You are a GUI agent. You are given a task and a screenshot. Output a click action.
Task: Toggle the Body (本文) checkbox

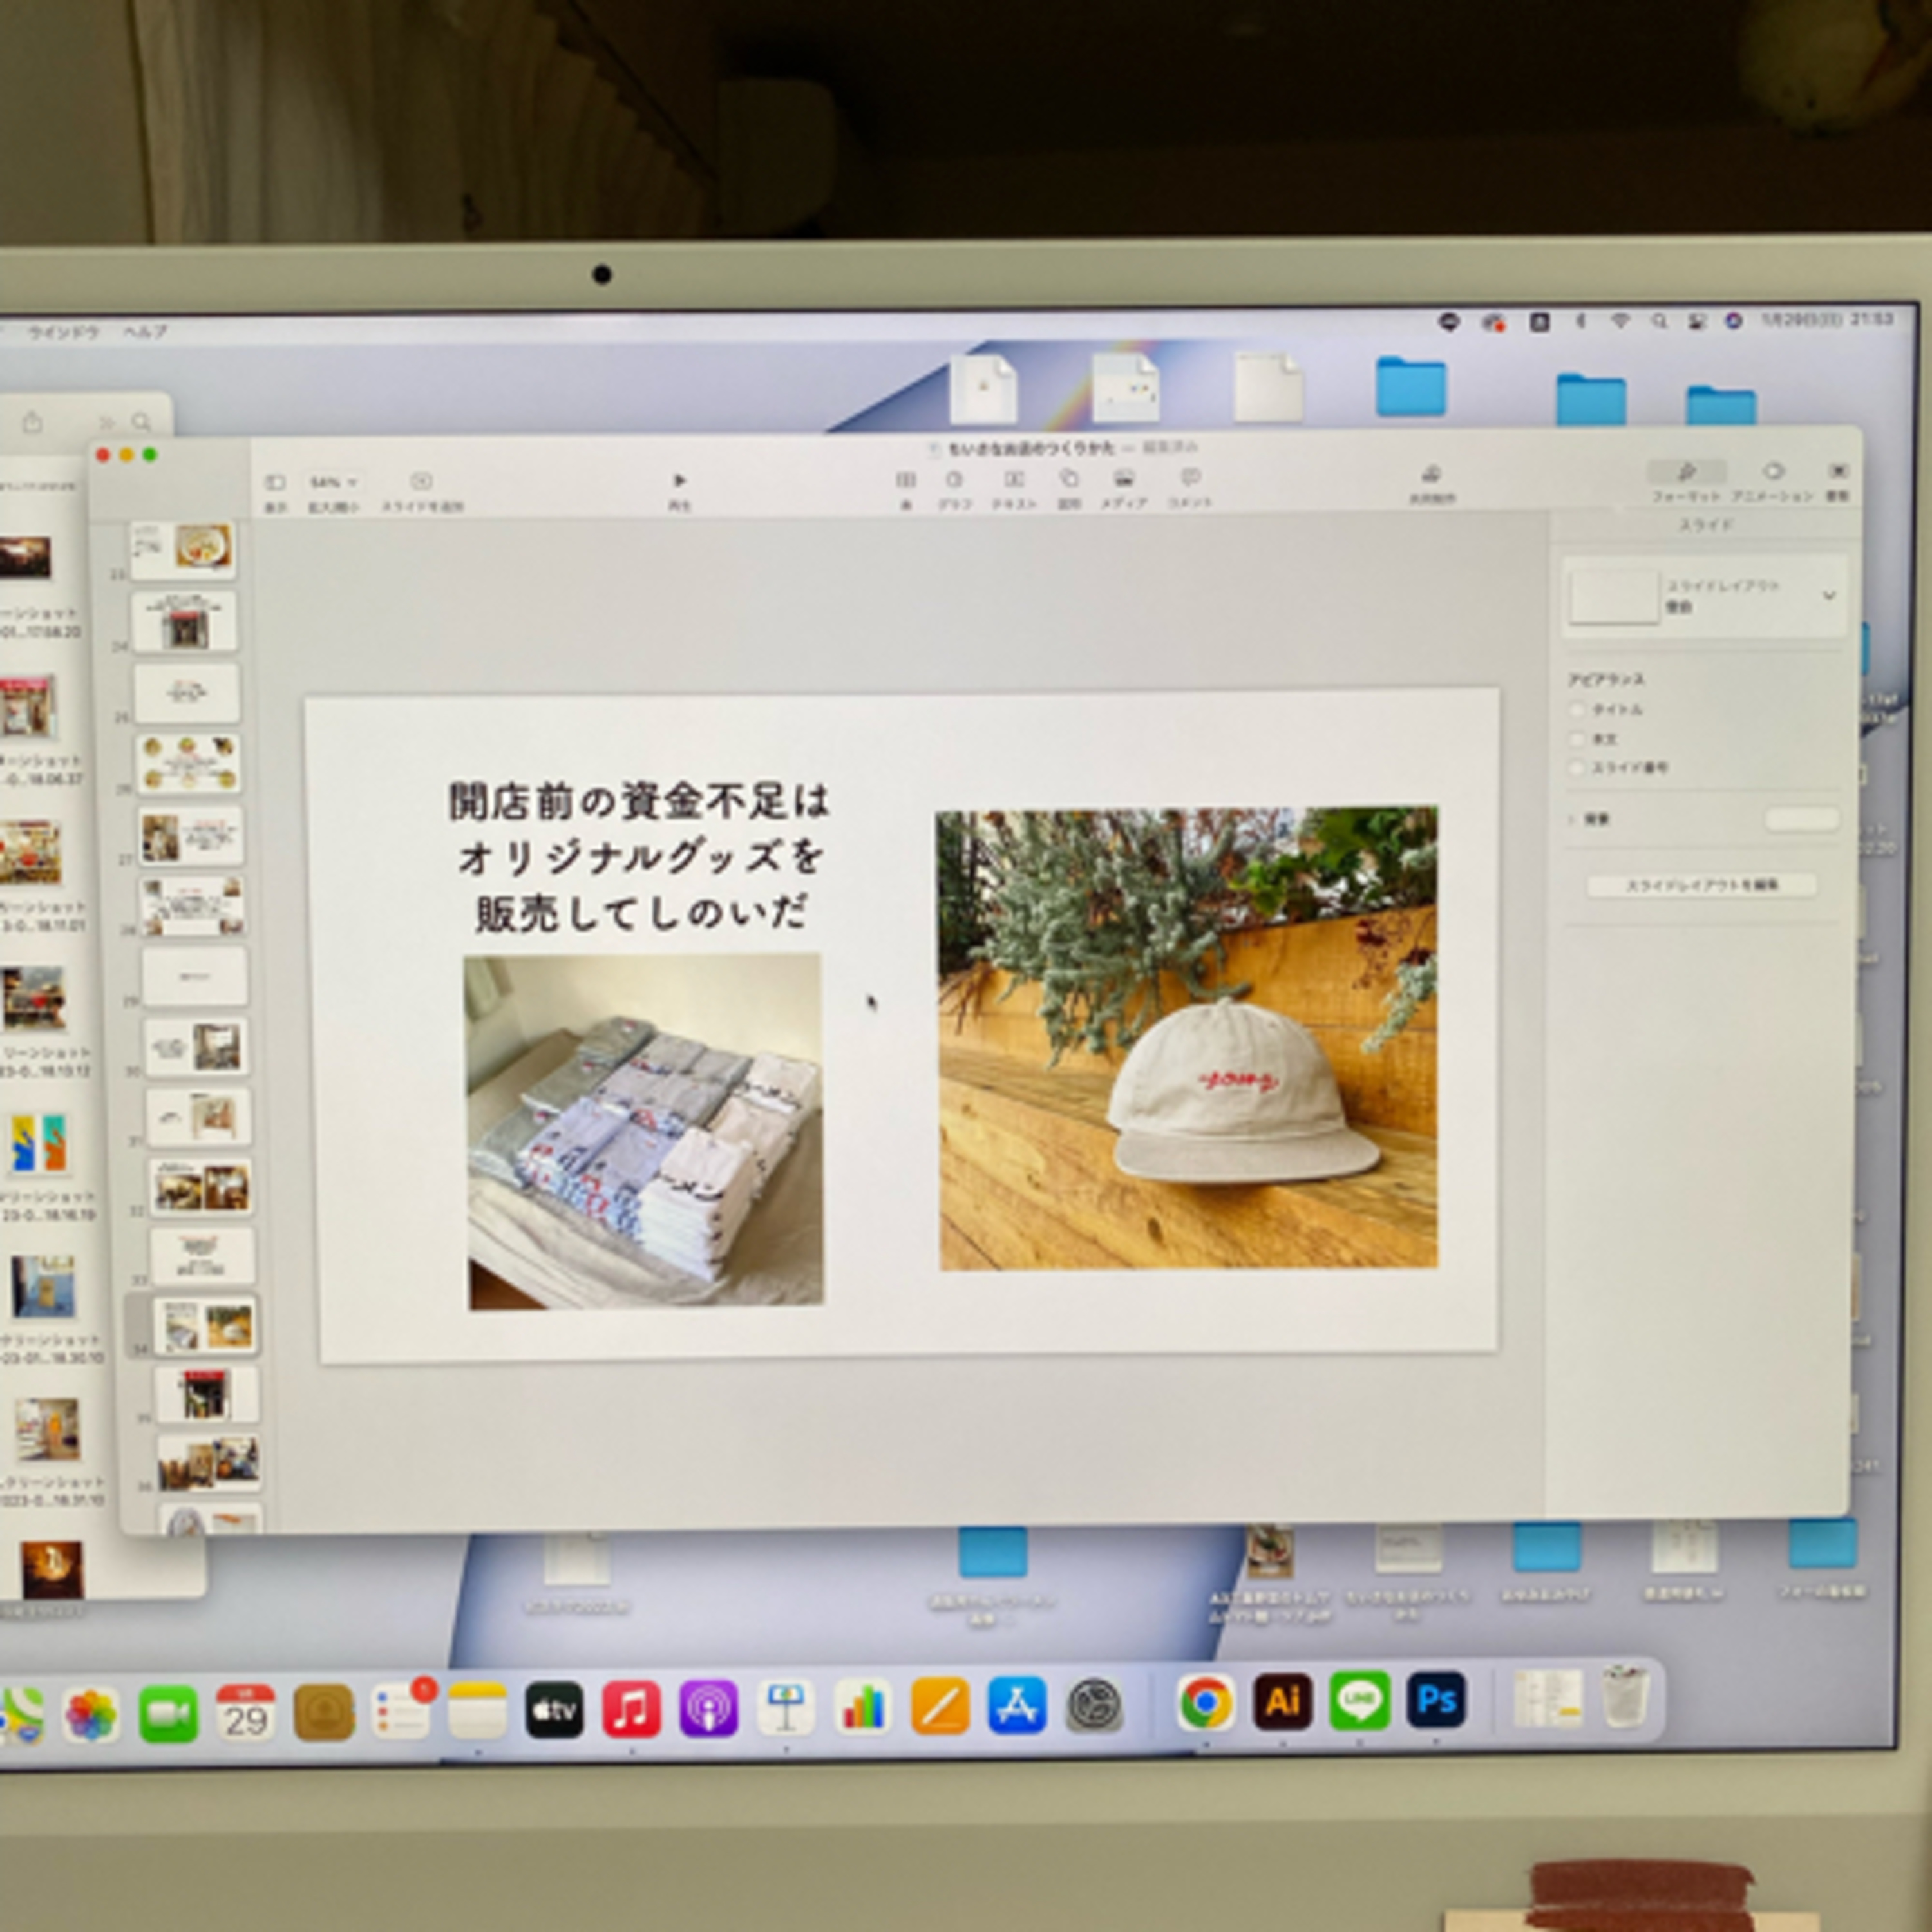click(1577, 739)
